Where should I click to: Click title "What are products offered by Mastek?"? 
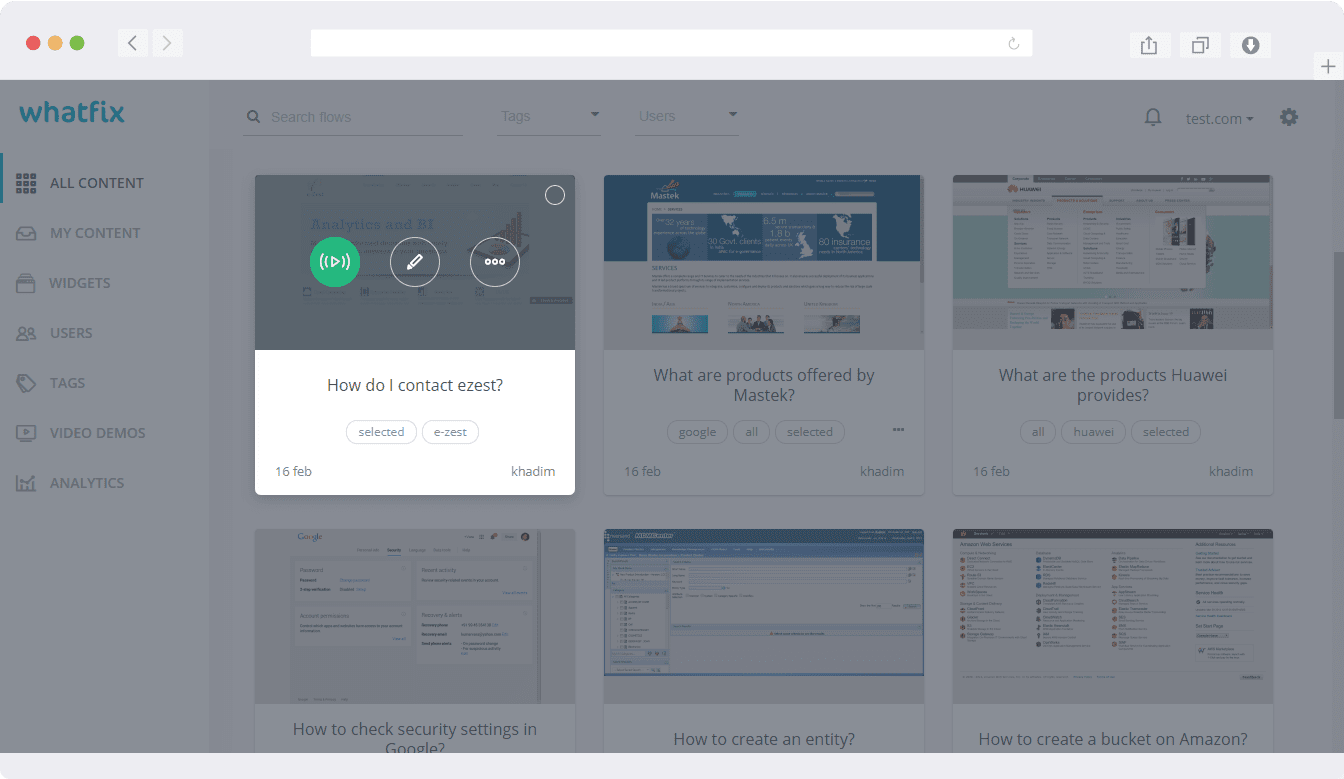coord(764,385)
